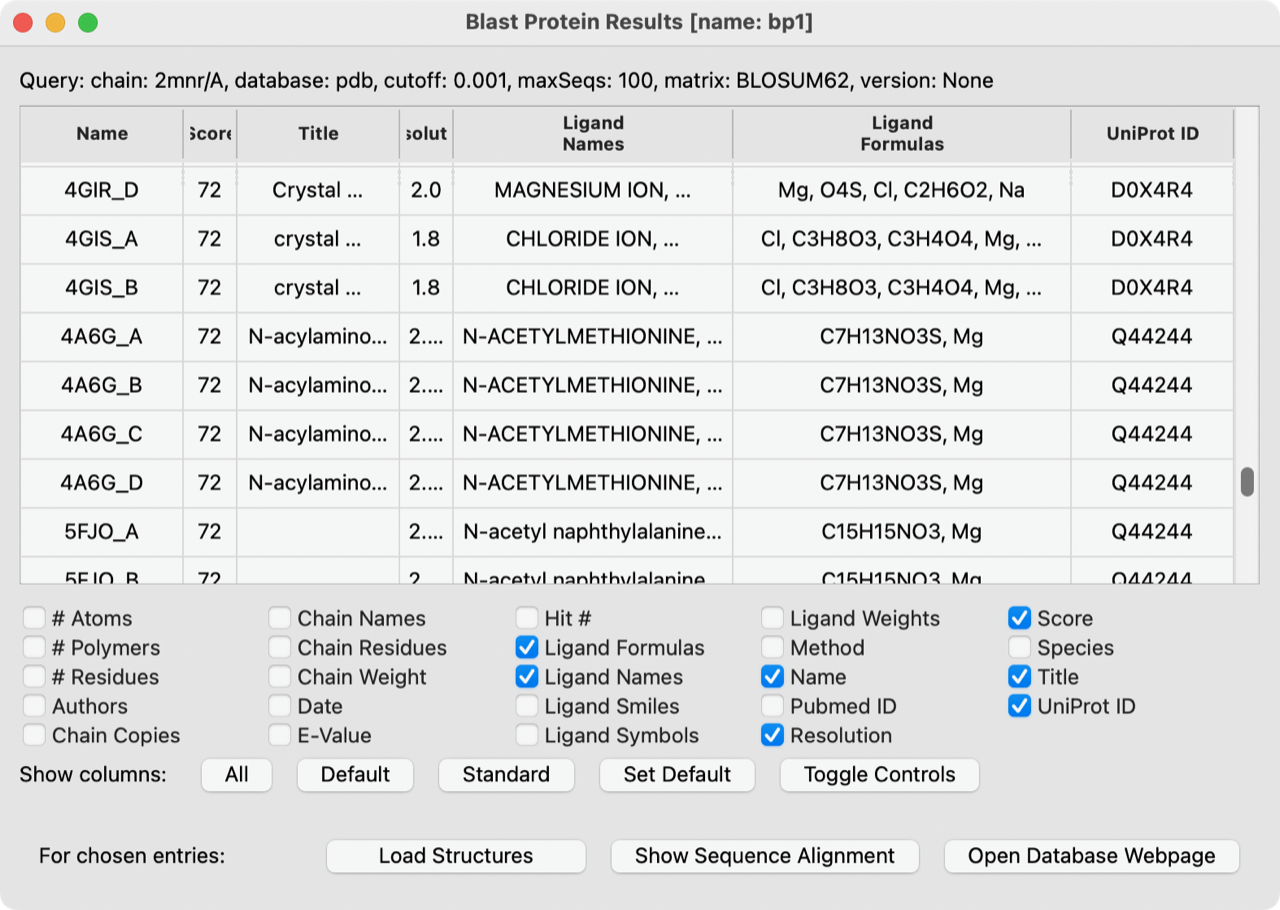Enable the Method column checkbox
The height and width of the screenshot is (910, 1280).
(x=772, y=648)
